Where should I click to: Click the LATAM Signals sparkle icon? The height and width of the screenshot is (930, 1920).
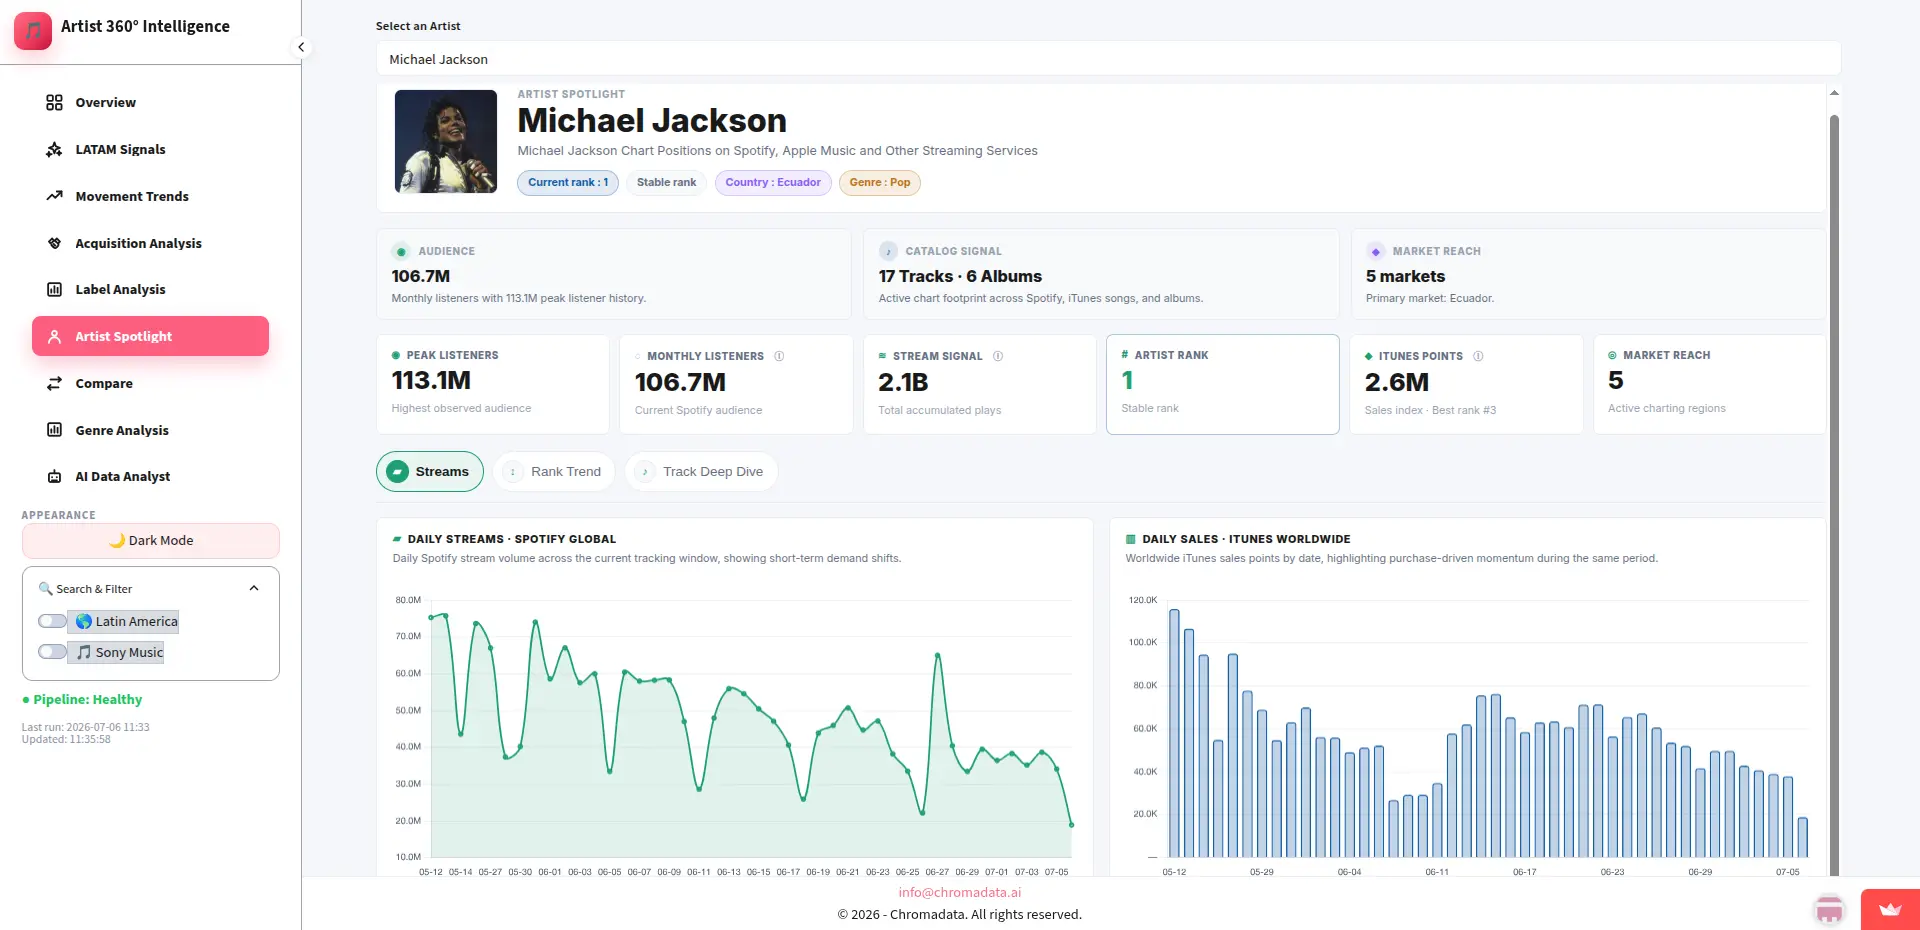point(54,149)
